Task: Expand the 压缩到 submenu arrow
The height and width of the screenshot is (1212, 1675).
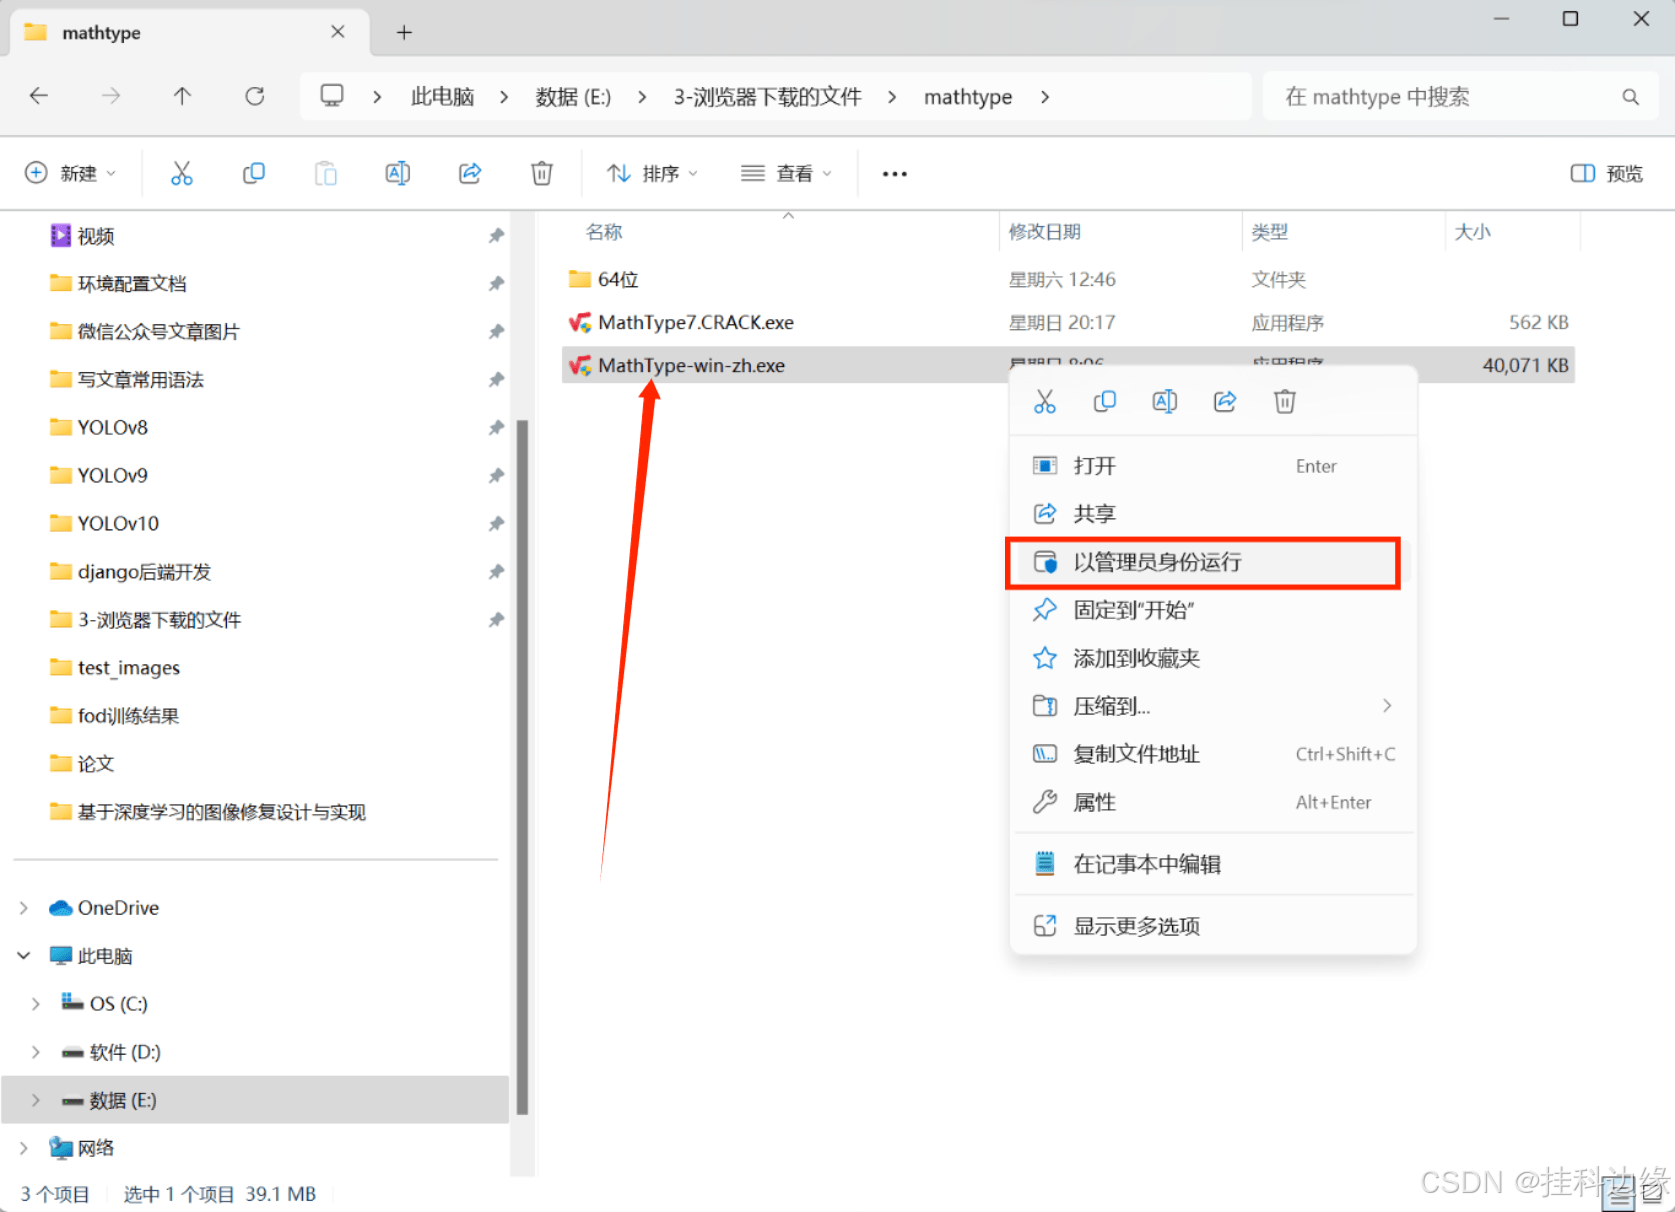Action: [1387, 706]
